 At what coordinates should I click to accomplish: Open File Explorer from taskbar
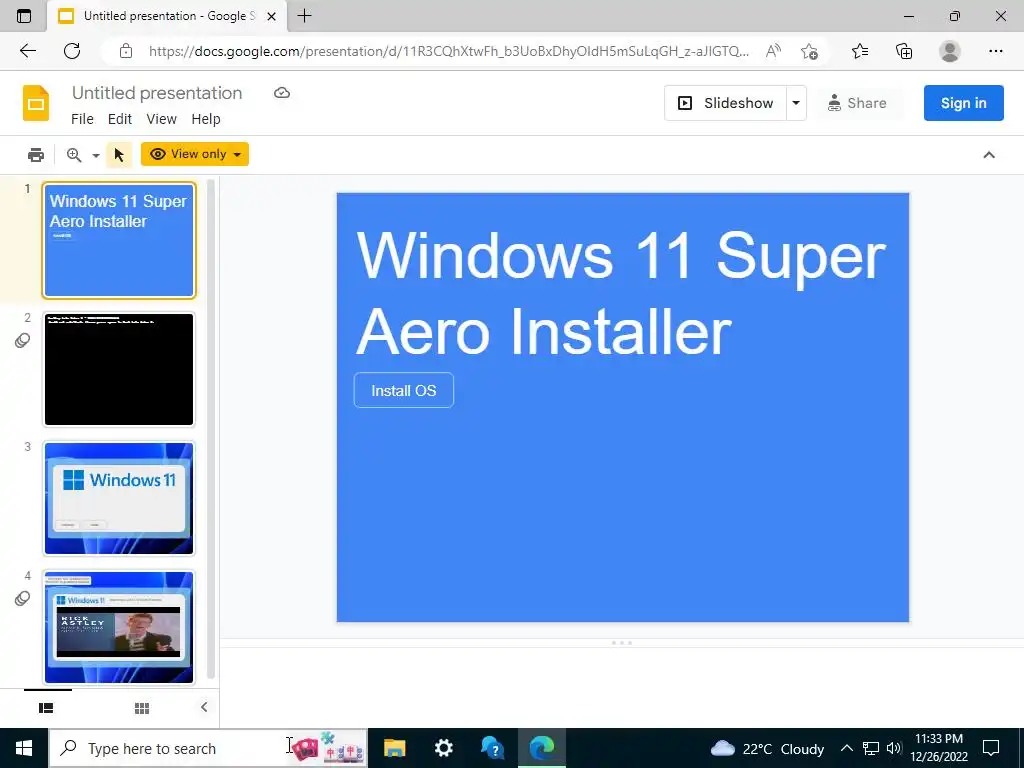tap(394, 748)
